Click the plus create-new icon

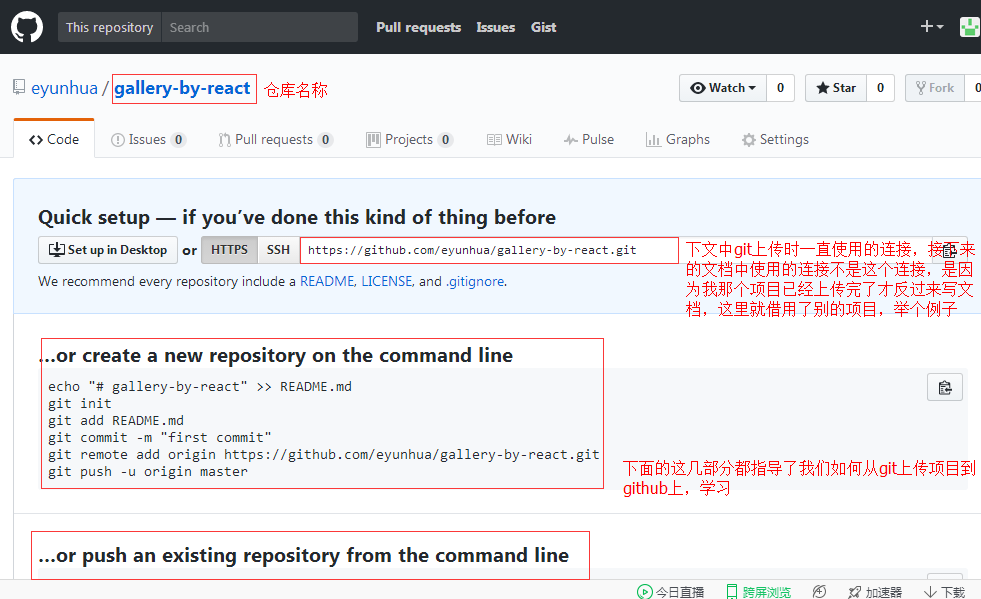tap(932, 26)
